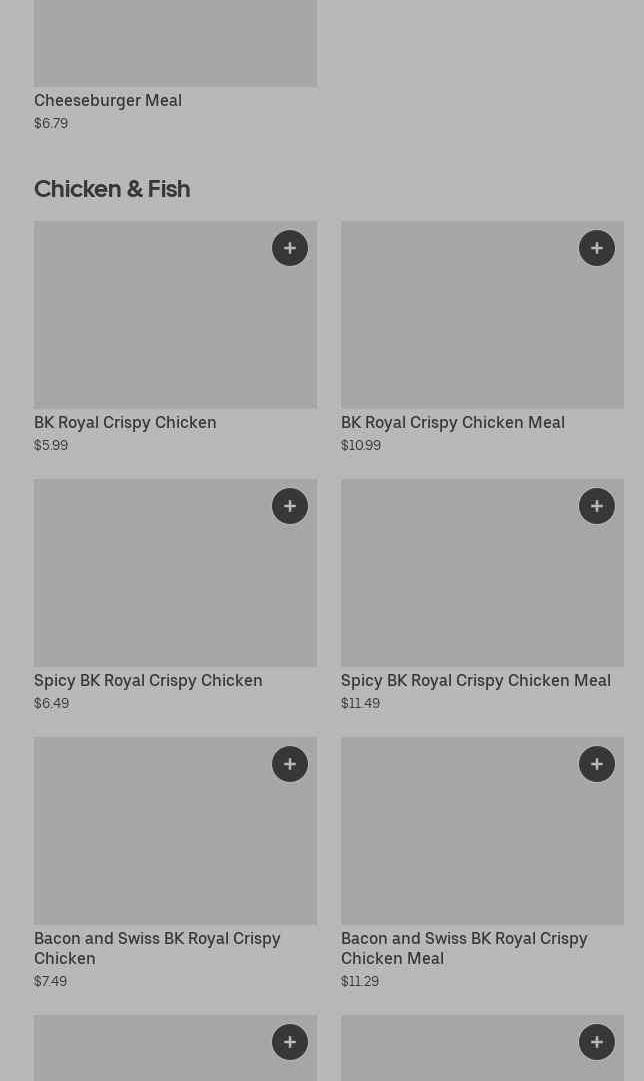Select Spicy BK Royal Crispy Chicken Meal title
This screenshot has height=1081, width=644.
point(476,680)
